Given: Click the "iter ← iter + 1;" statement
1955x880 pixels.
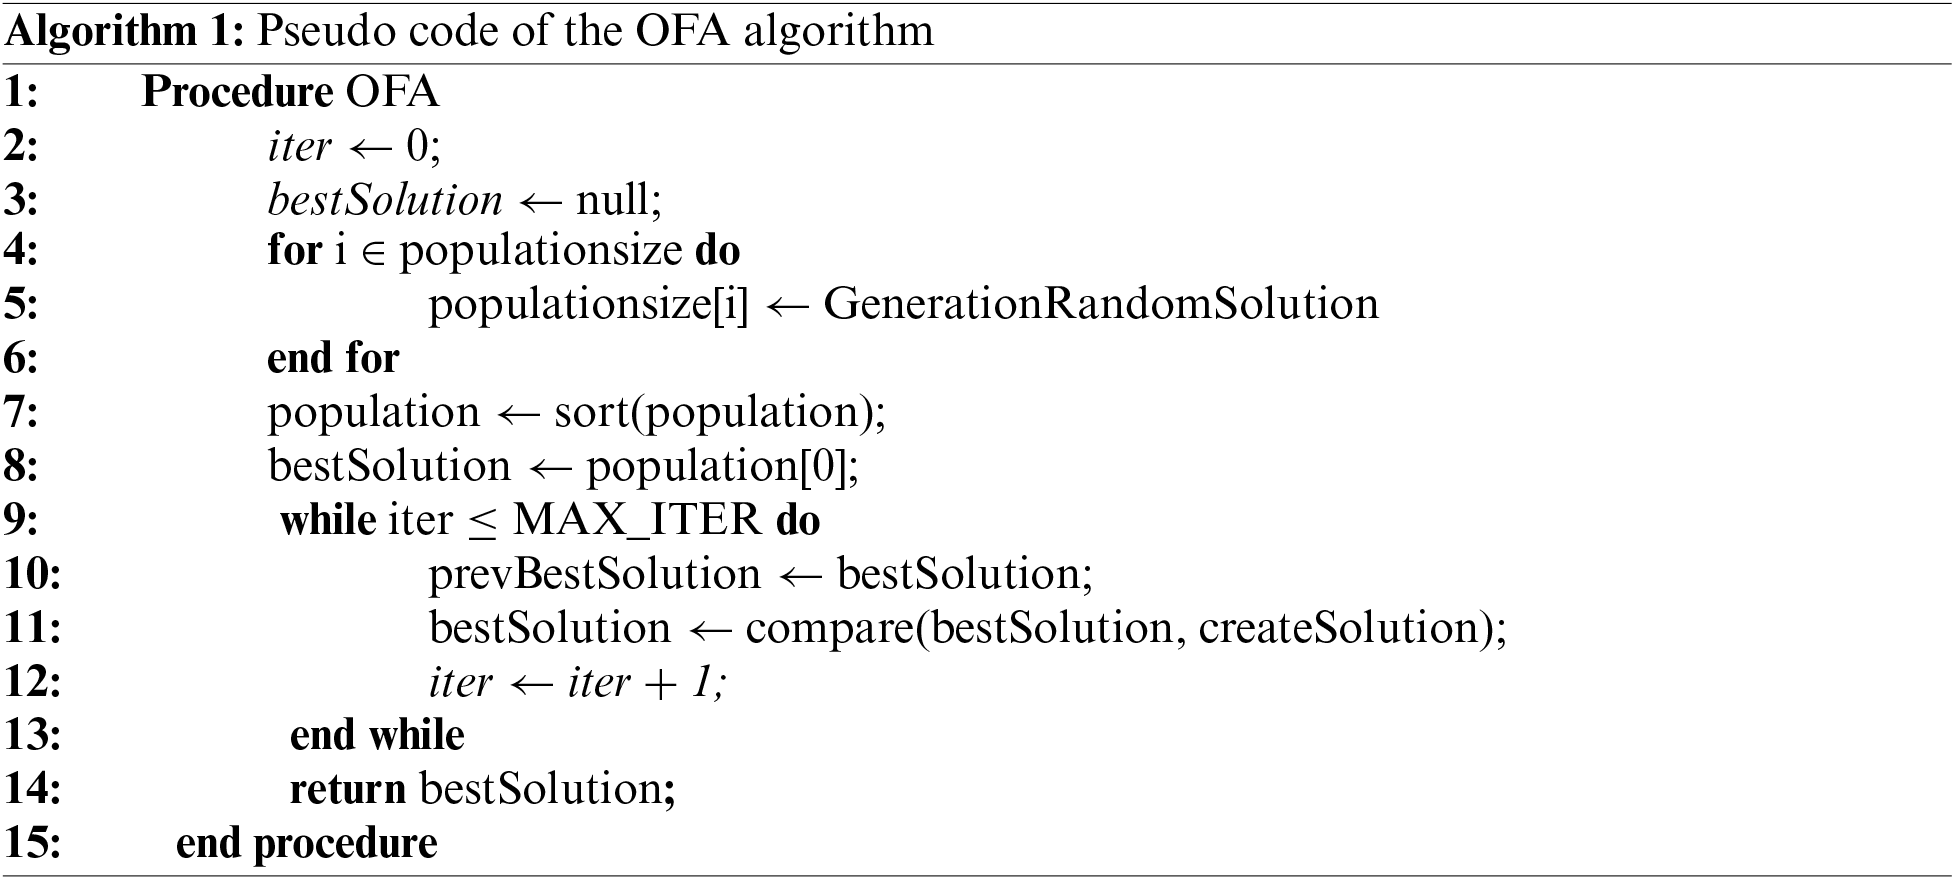Looking at the screenshot, I should (577, 682).
